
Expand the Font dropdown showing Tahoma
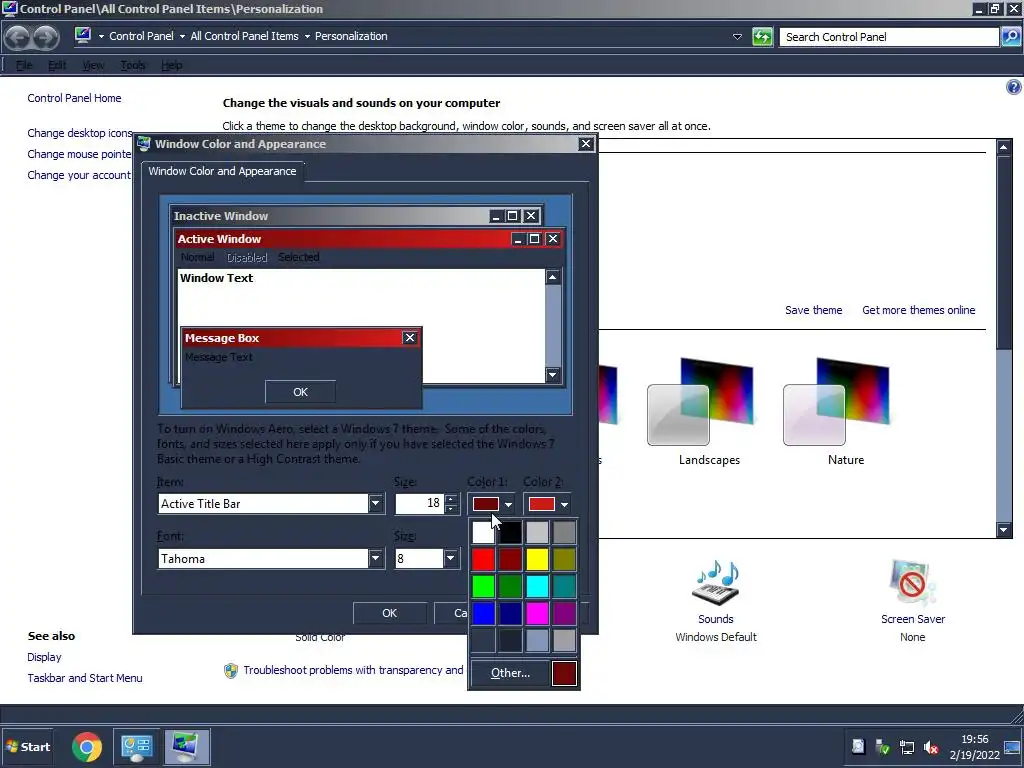tap(376, 558)
